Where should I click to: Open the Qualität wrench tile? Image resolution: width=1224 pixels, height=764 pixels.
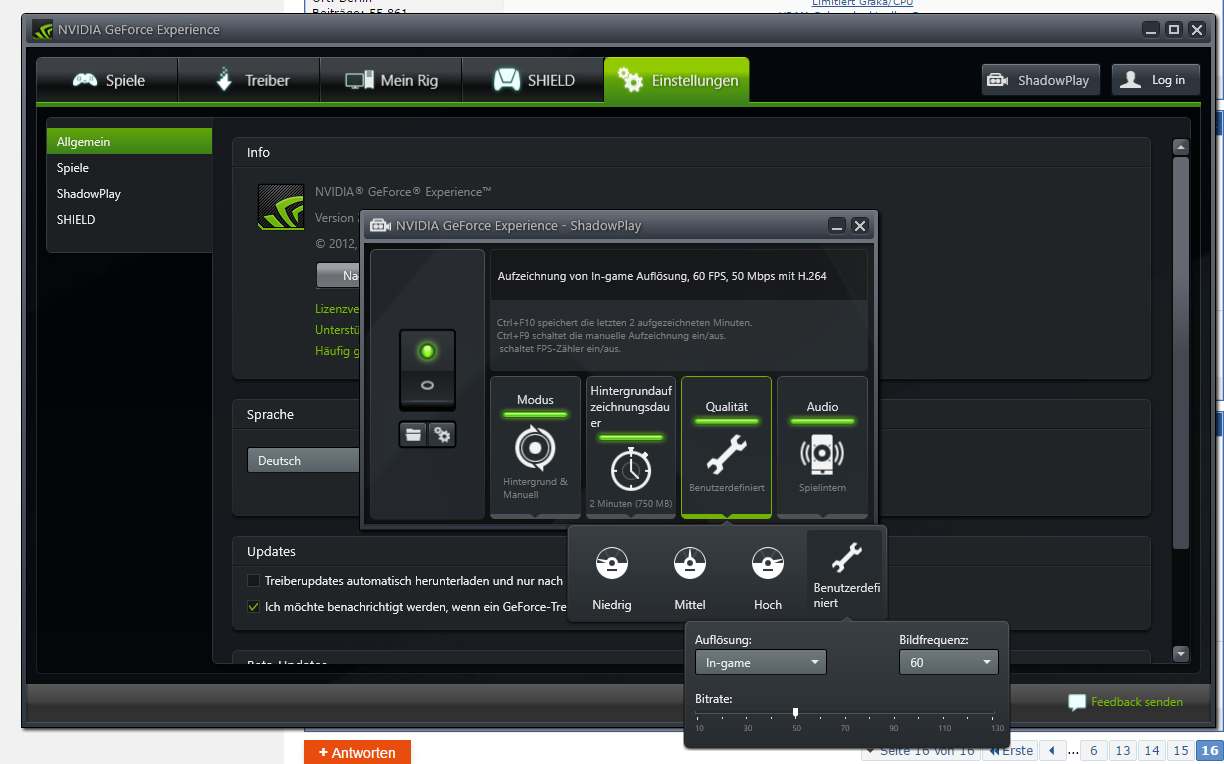pyautogui.click(x=726, y=447)
